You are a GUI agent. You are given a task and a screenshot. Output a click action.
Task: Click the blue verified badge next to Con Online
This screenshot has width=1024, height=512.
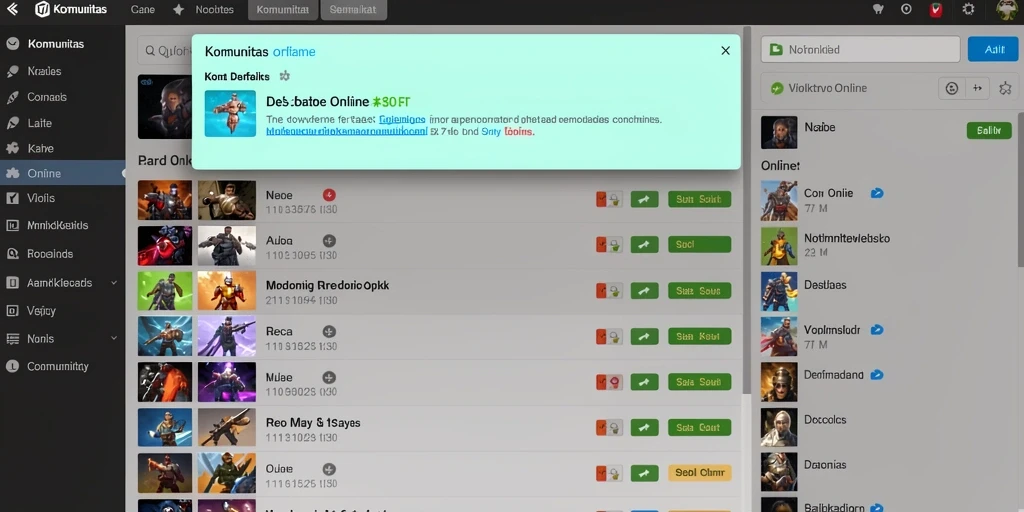(877, 193)
